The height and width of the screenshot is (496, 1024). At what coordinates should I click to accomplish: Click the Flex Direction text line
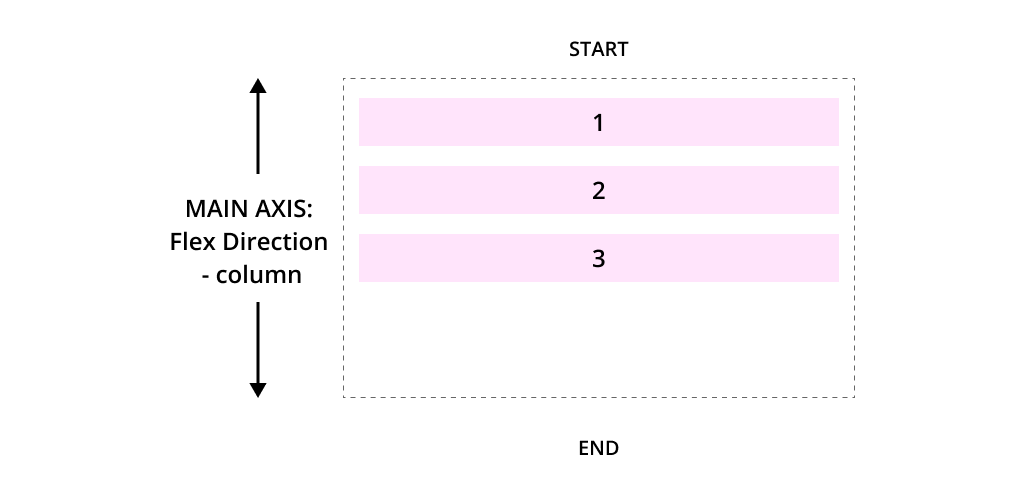(x=249, y=241)
